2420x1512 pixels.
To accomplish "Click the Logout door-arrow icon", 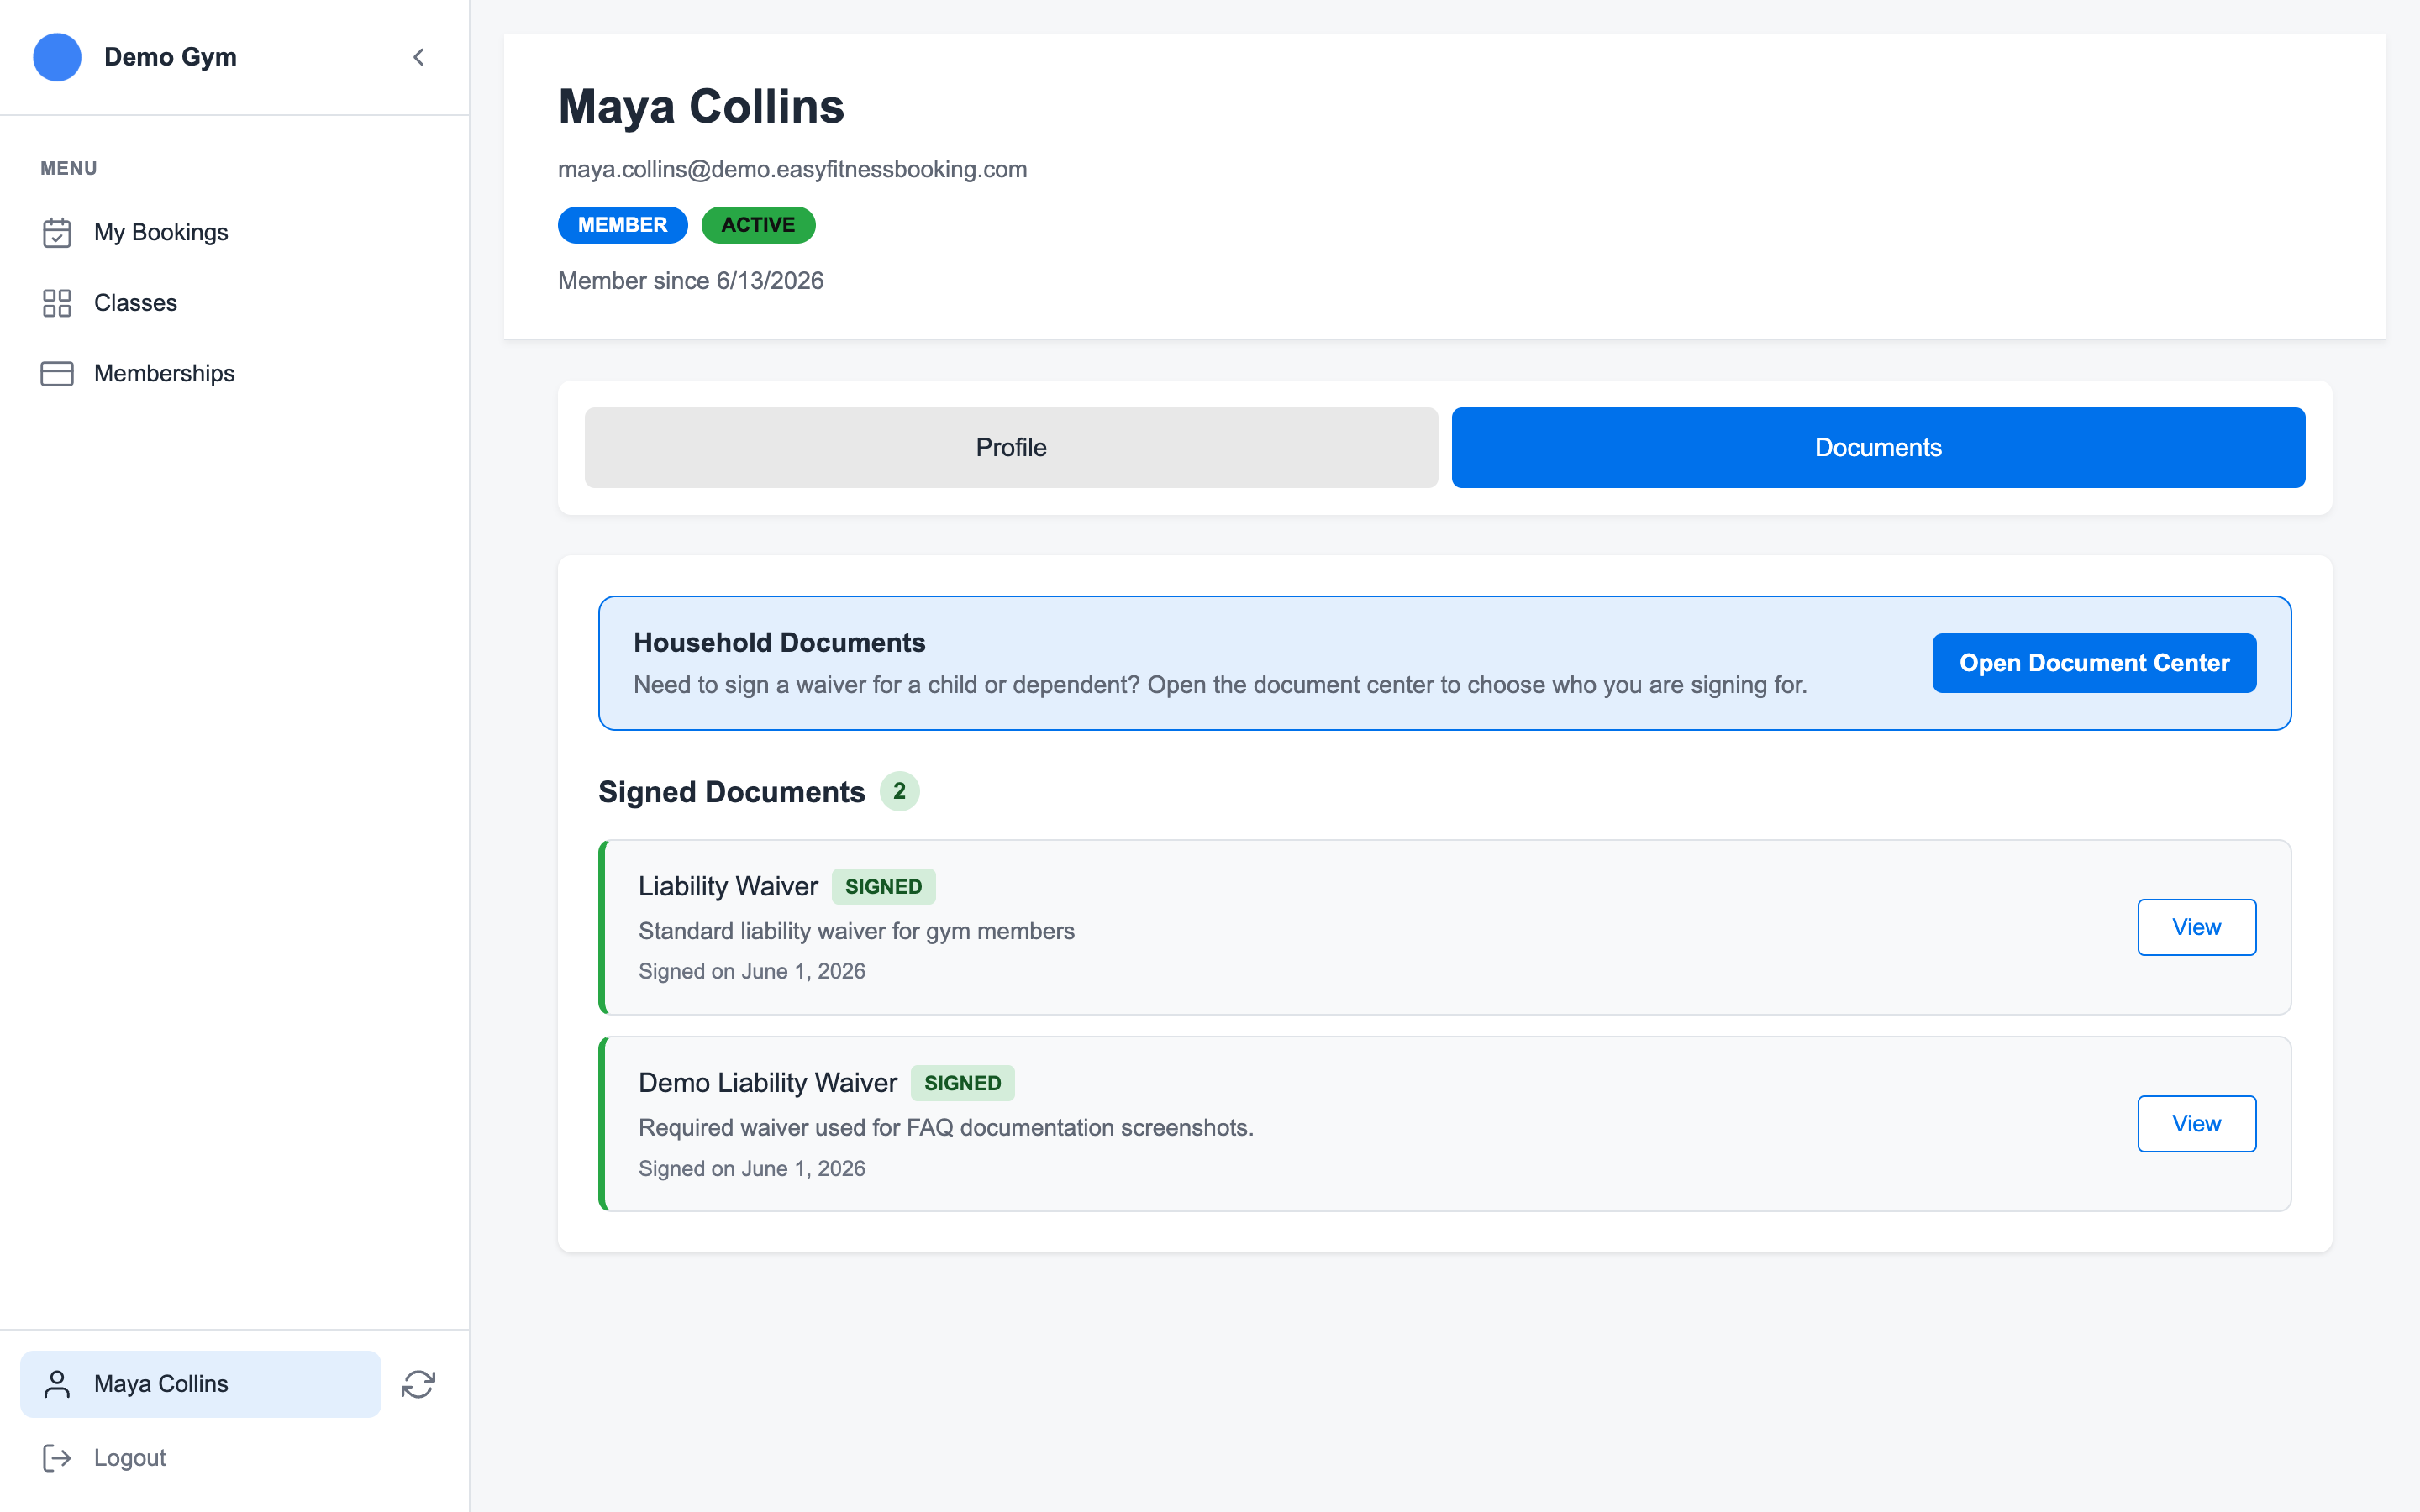I will (x=57, y=1458).
